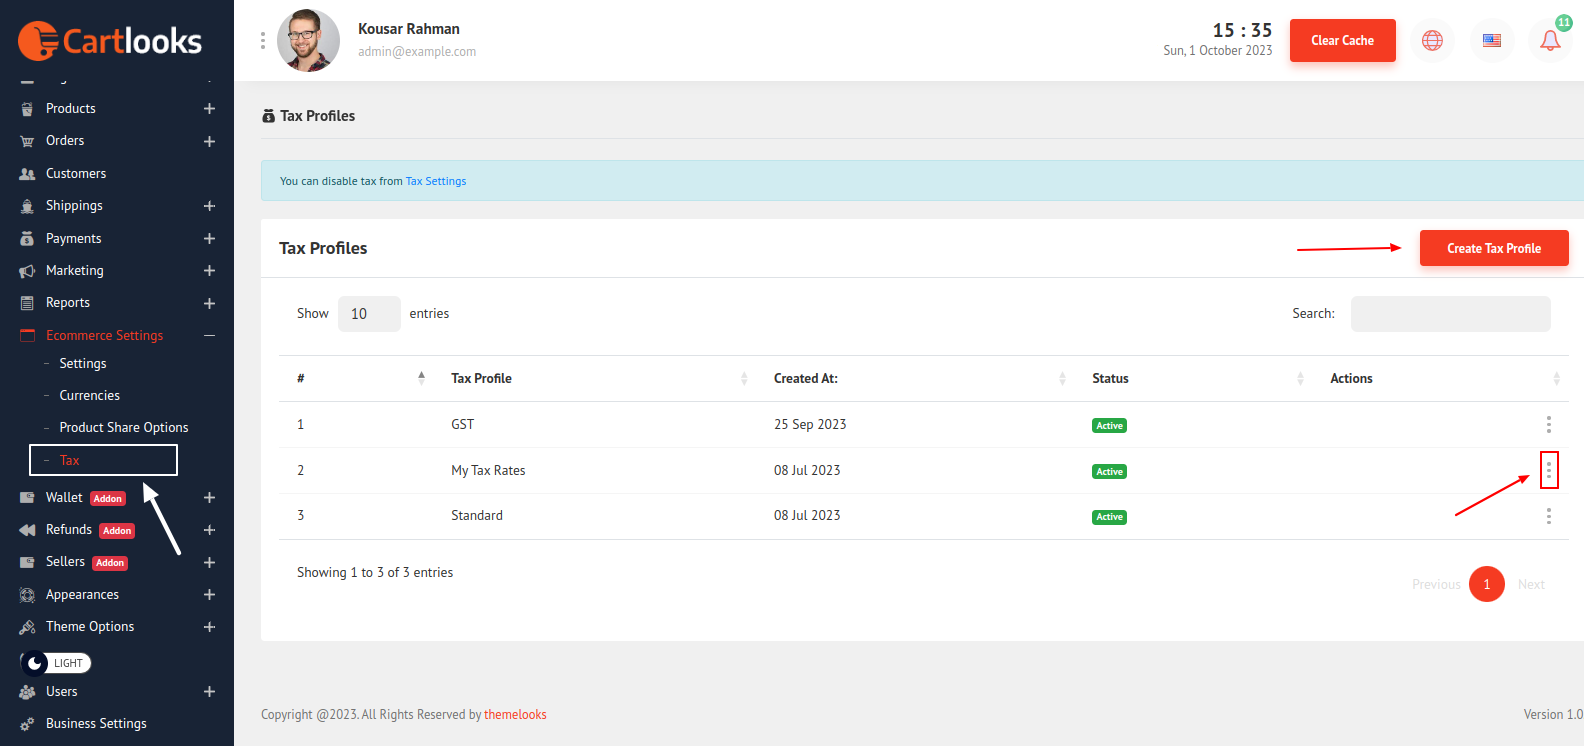Click the US flag language icon
The image size is (1584, 746).
click(x=1491, y=41)
